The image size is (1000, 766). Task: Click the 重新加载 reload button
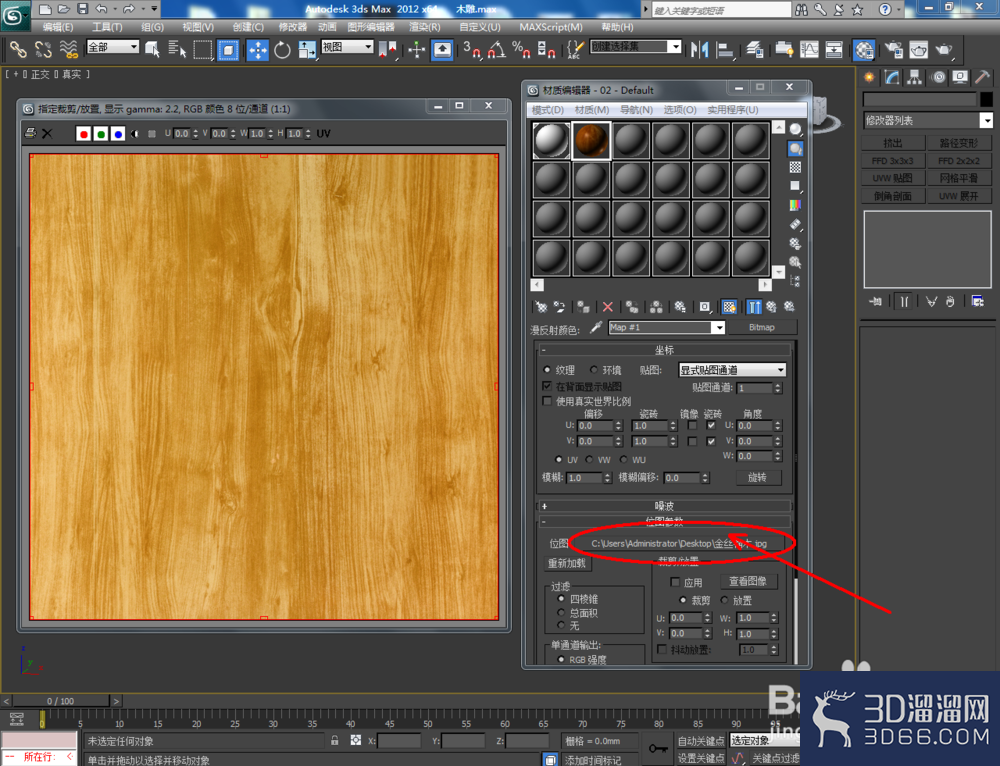[x=567, y=563]
